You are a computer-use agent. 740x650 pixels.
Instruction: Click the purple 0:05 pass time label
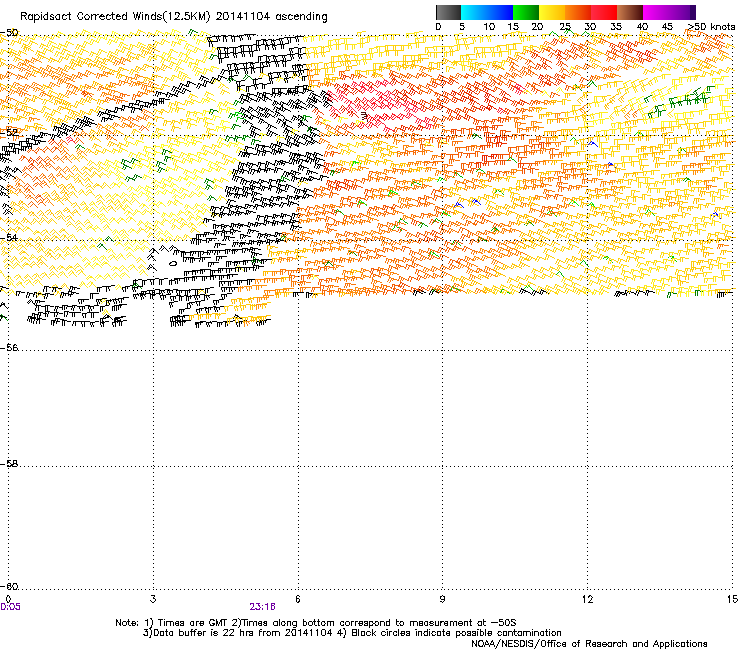[x=10, y=607]
